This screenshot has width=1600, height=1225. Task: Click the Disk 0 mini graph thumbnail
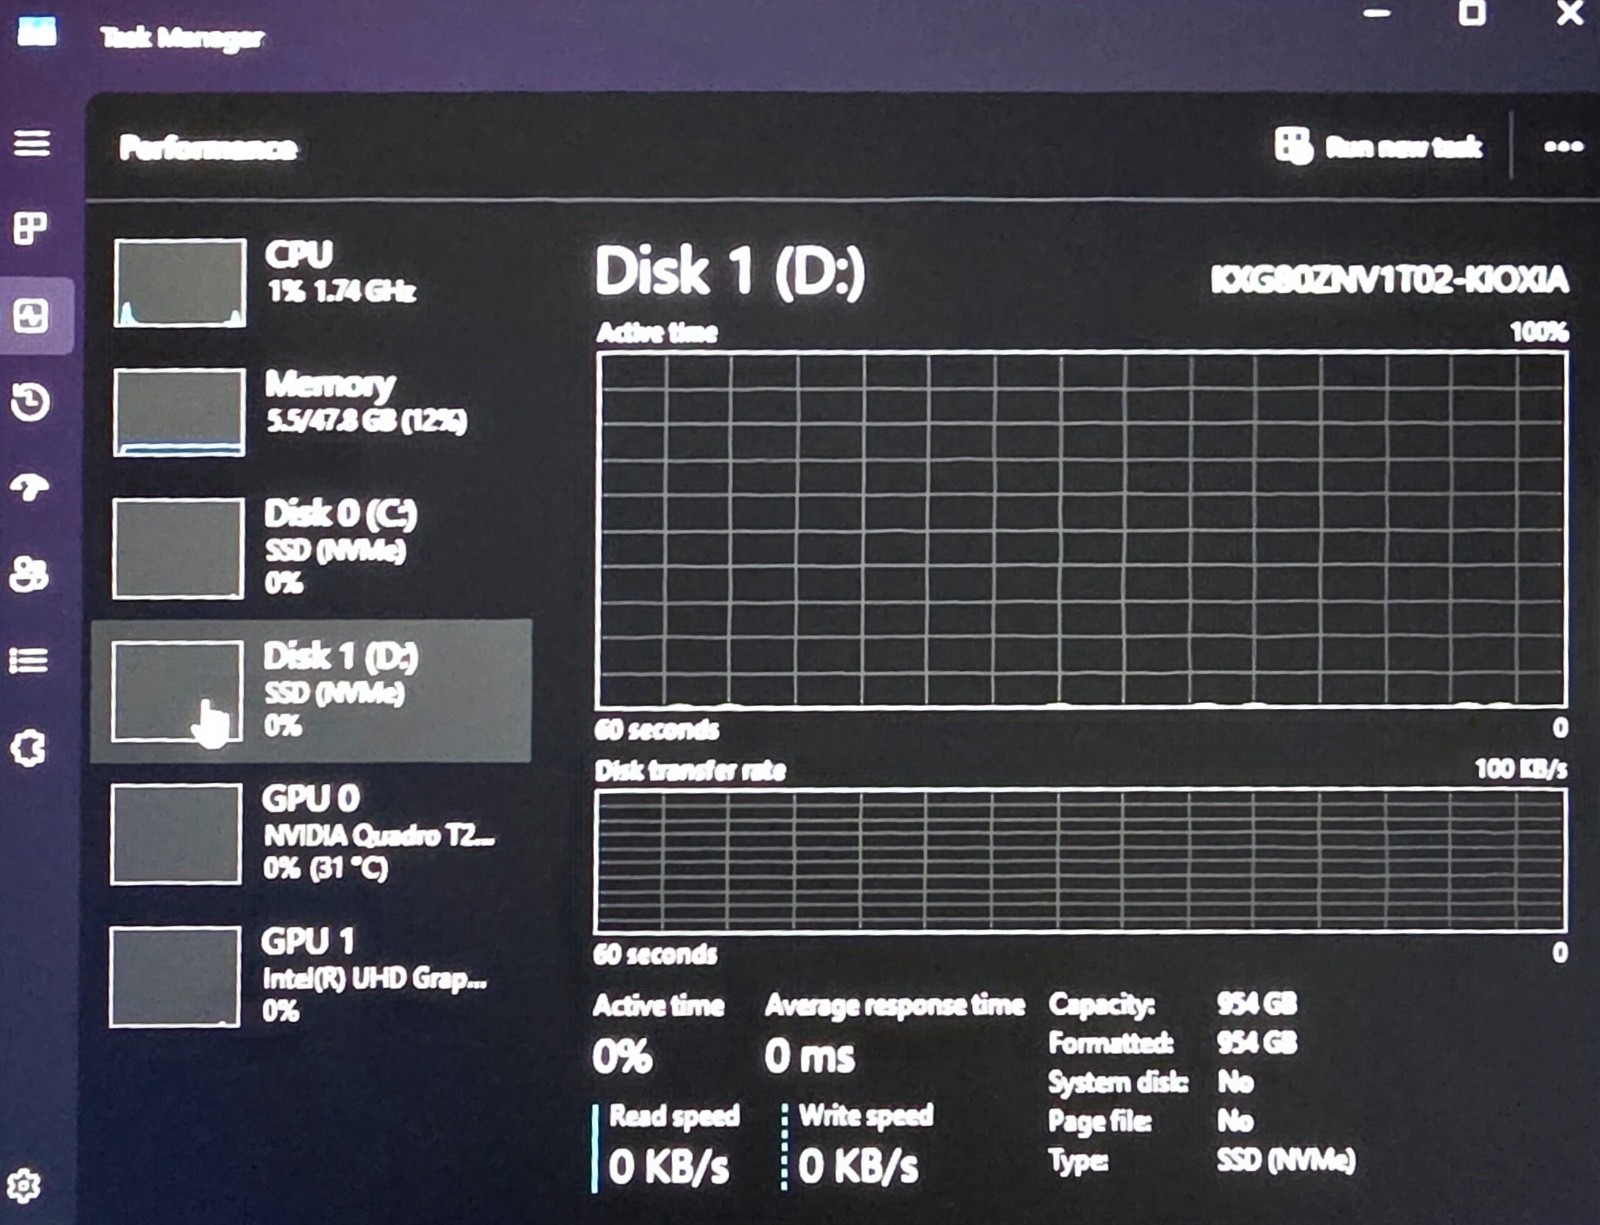tap(178, 548)
